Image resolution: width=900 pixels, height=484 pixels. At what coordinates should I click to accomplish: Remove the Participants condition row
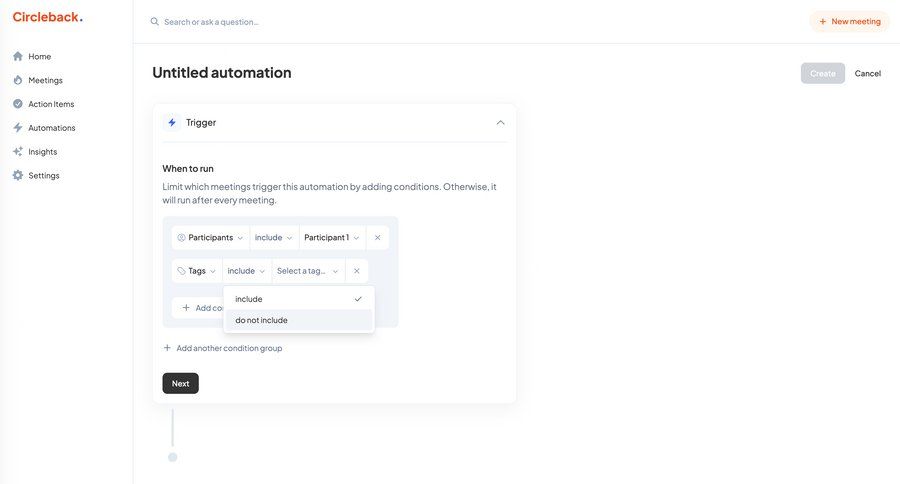pos(377,238)
